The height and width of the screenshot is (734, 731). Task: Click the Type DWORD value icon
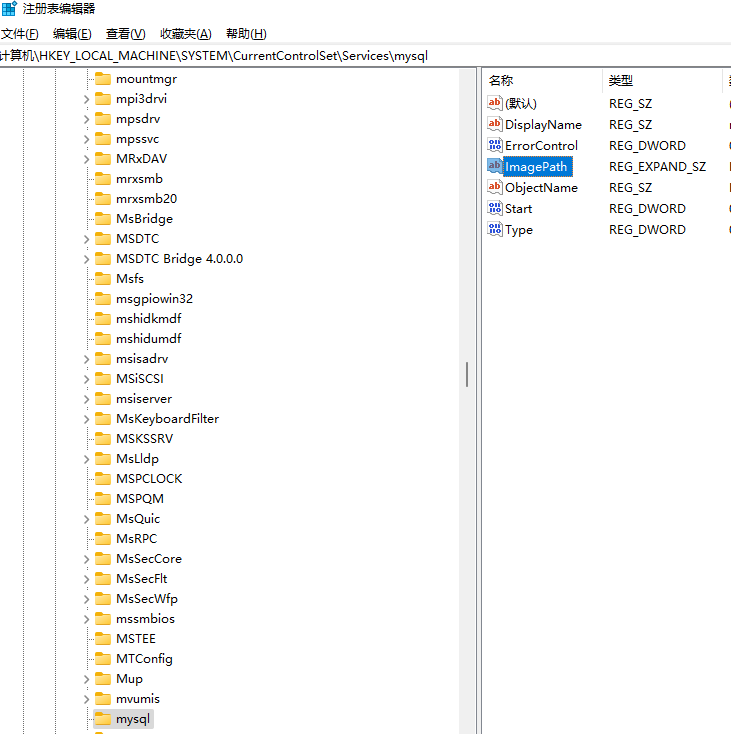tap(495, 229)
